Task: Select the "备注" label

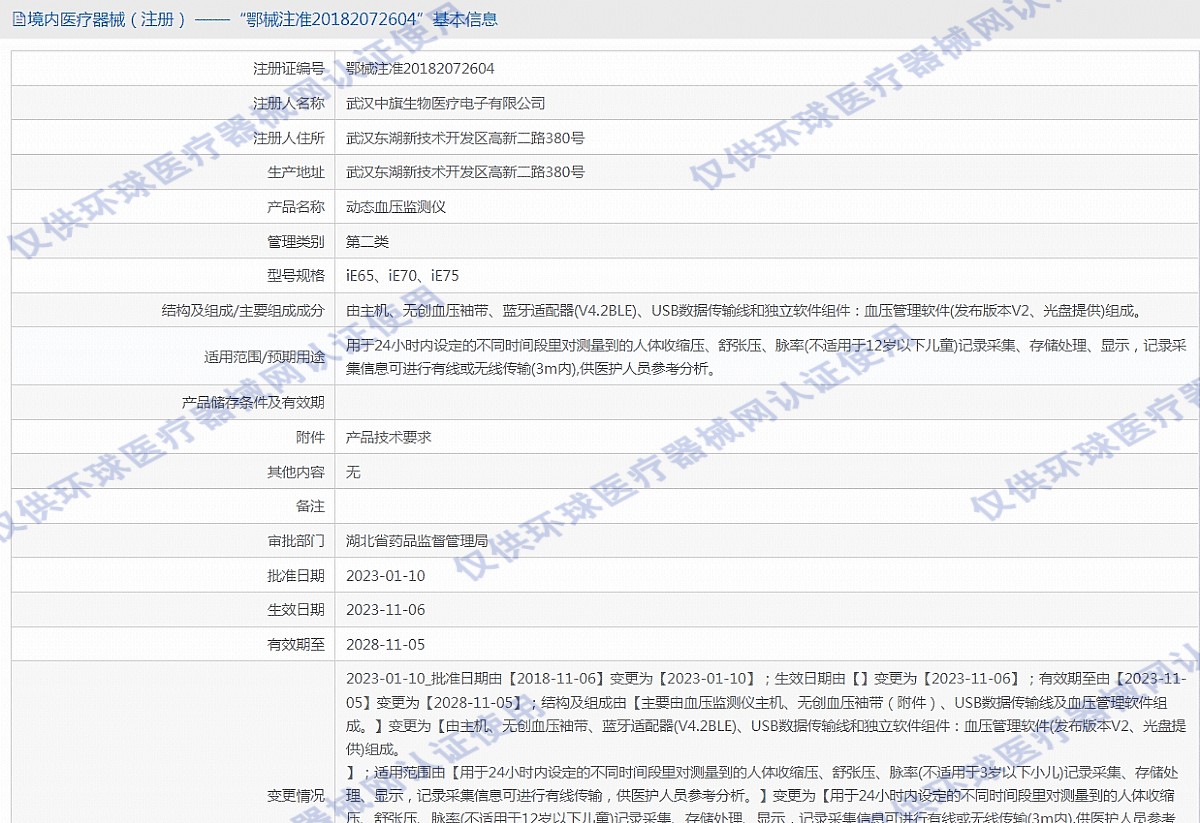Action: point(311,506)
